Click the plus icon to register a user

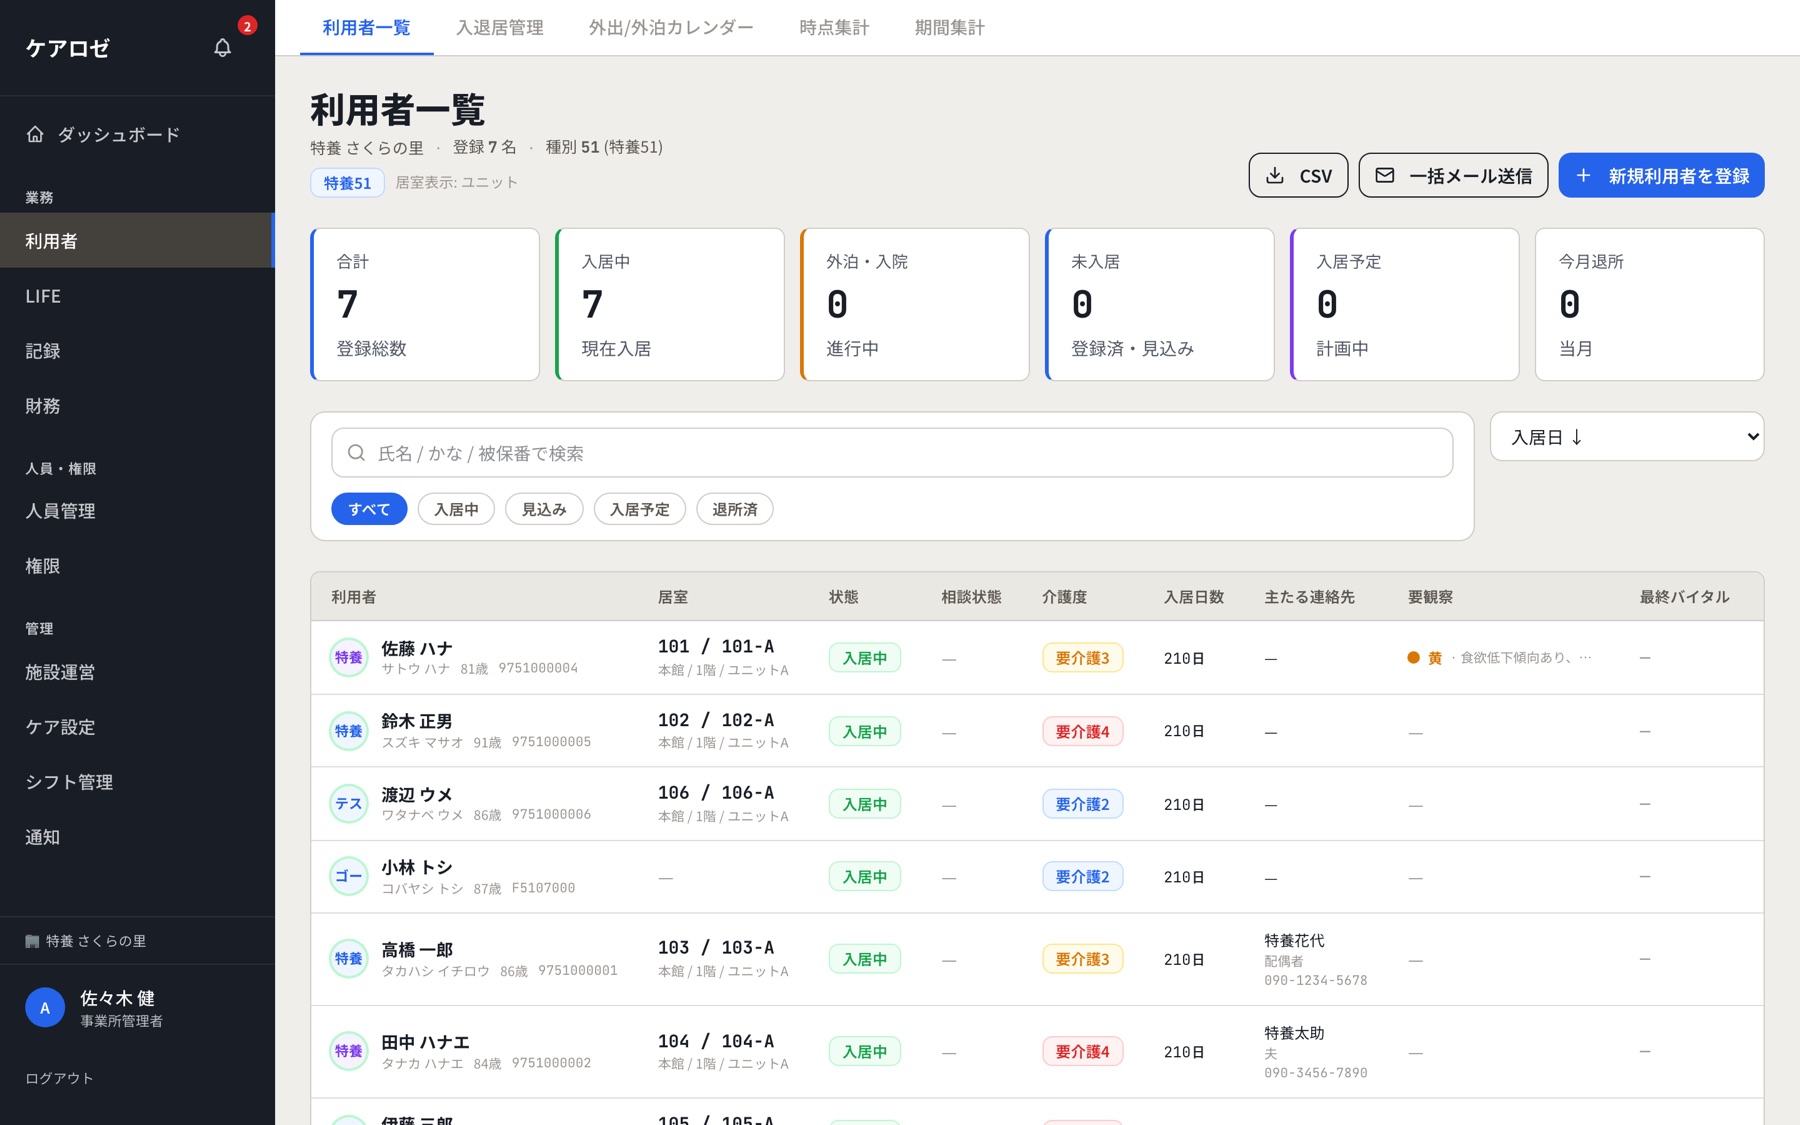point(1584,176)
